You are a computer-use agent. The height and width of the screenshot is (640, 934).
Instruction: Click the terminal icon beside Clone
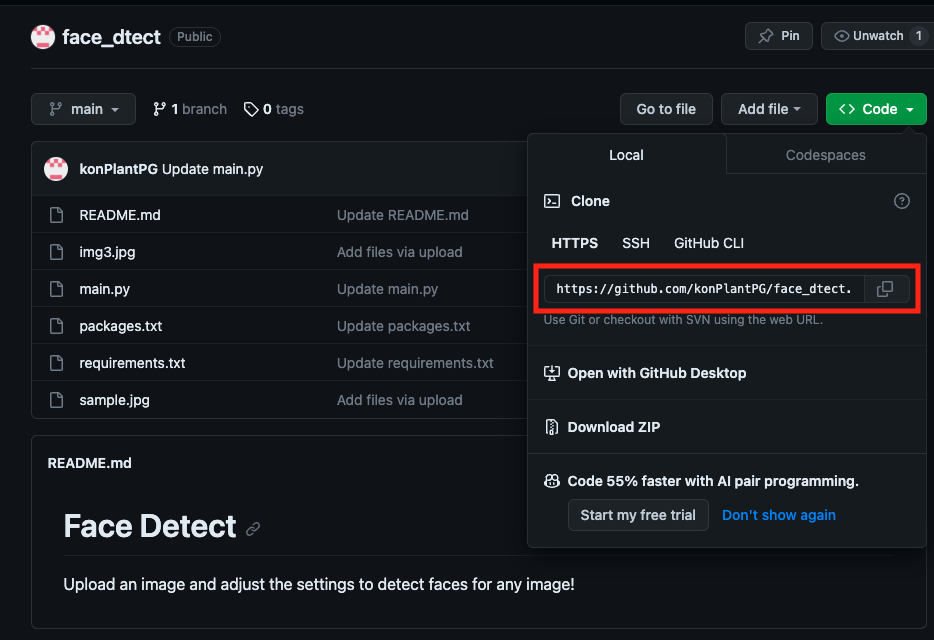(552, 201)
